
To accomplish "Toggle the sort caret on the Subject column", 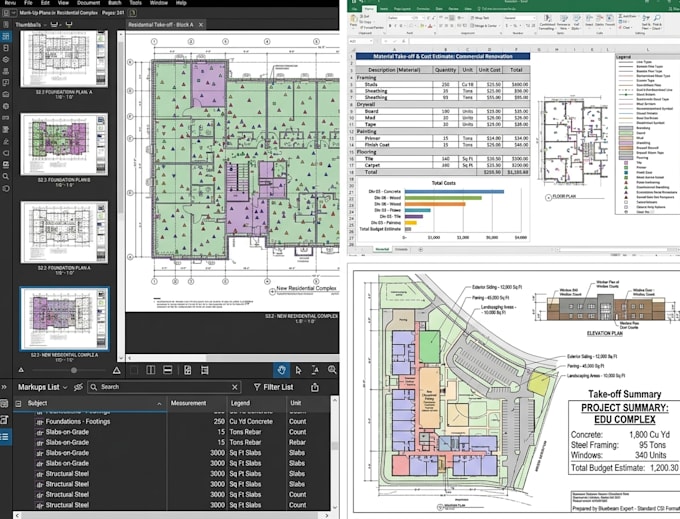I will 159,404.
